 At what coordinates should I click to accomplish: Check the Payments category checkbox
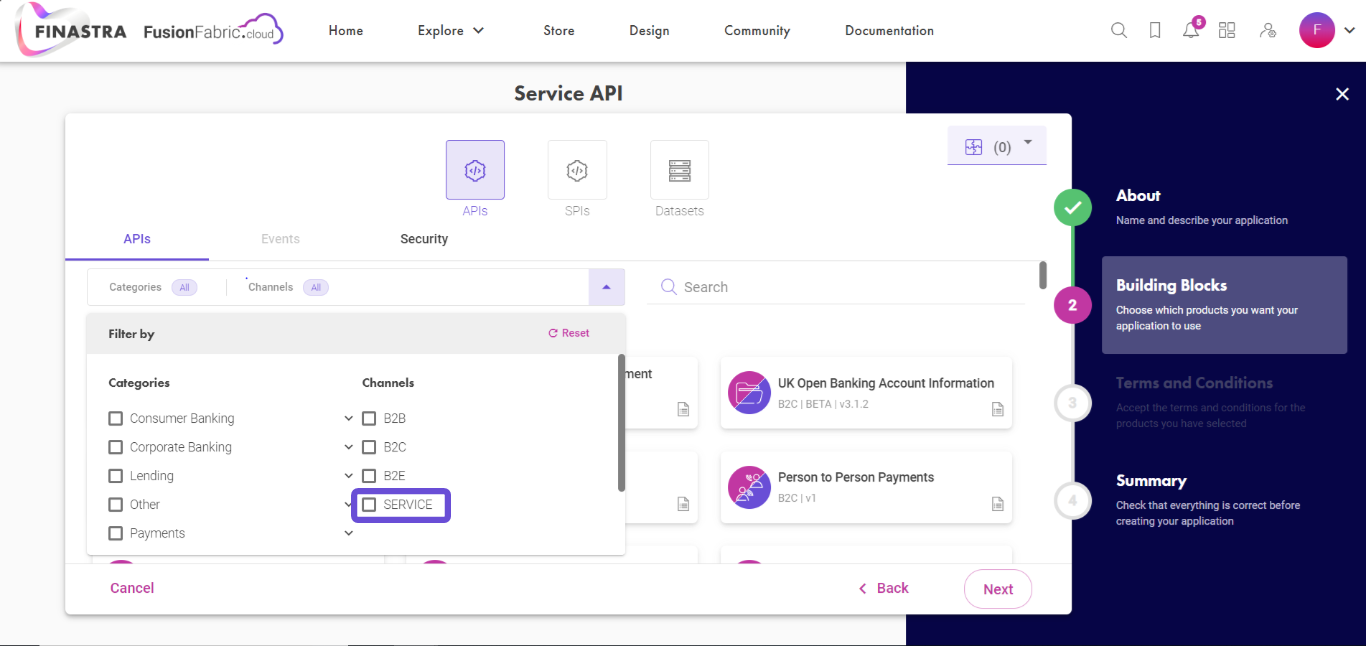(x=116, y=533)
